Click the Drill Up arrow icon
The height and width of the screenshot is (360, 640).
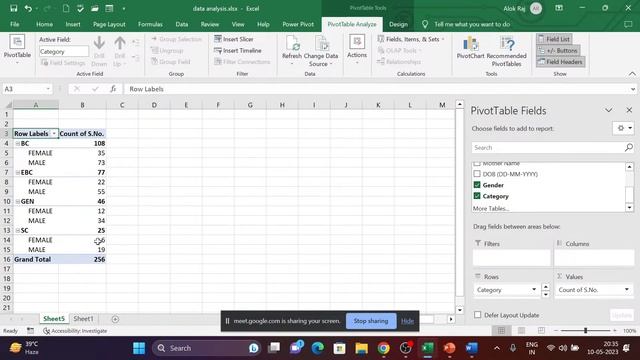(x=120, y=42)
